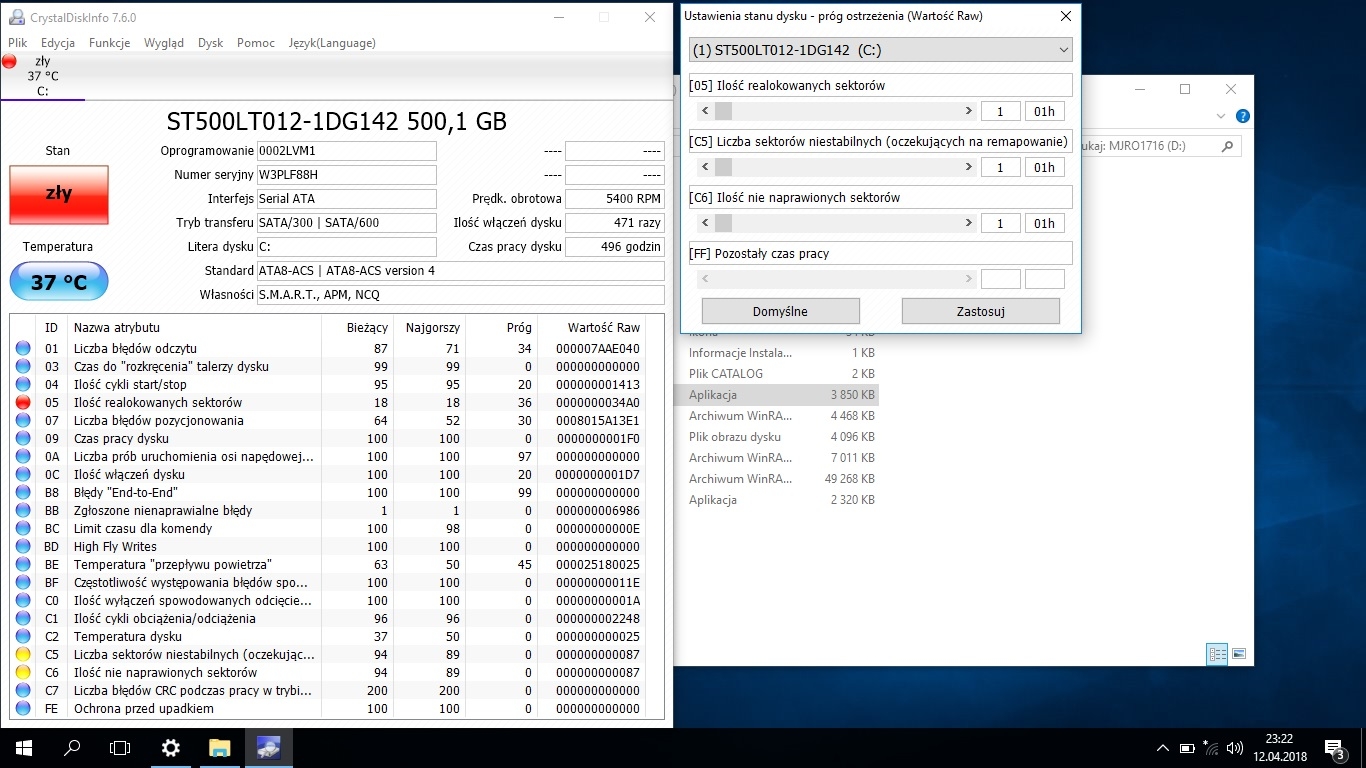
Task: Show hidden tray icons with the chevron
Action: pyautogui.click(x=1162, y=747)
